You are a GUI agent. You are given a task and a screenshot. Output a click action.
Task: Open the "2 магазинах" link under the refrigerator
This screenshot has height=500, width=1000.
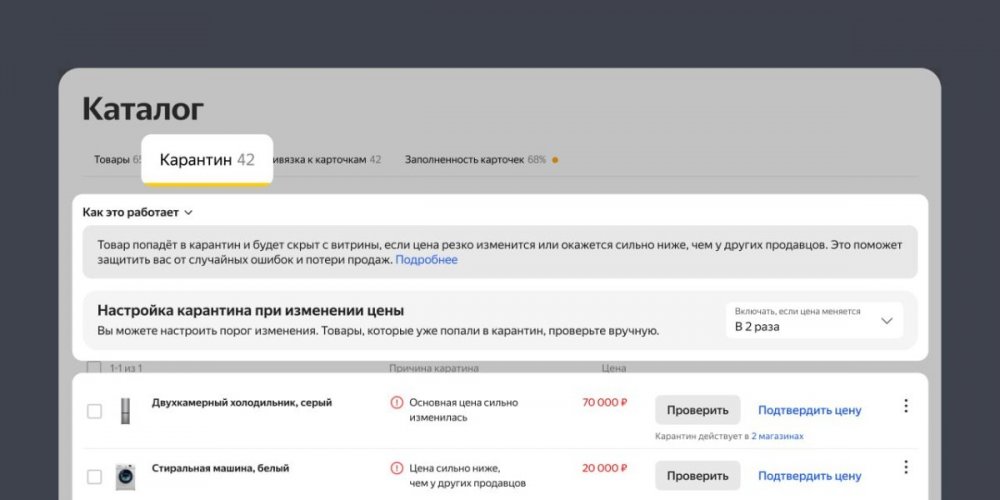[777, 436]
